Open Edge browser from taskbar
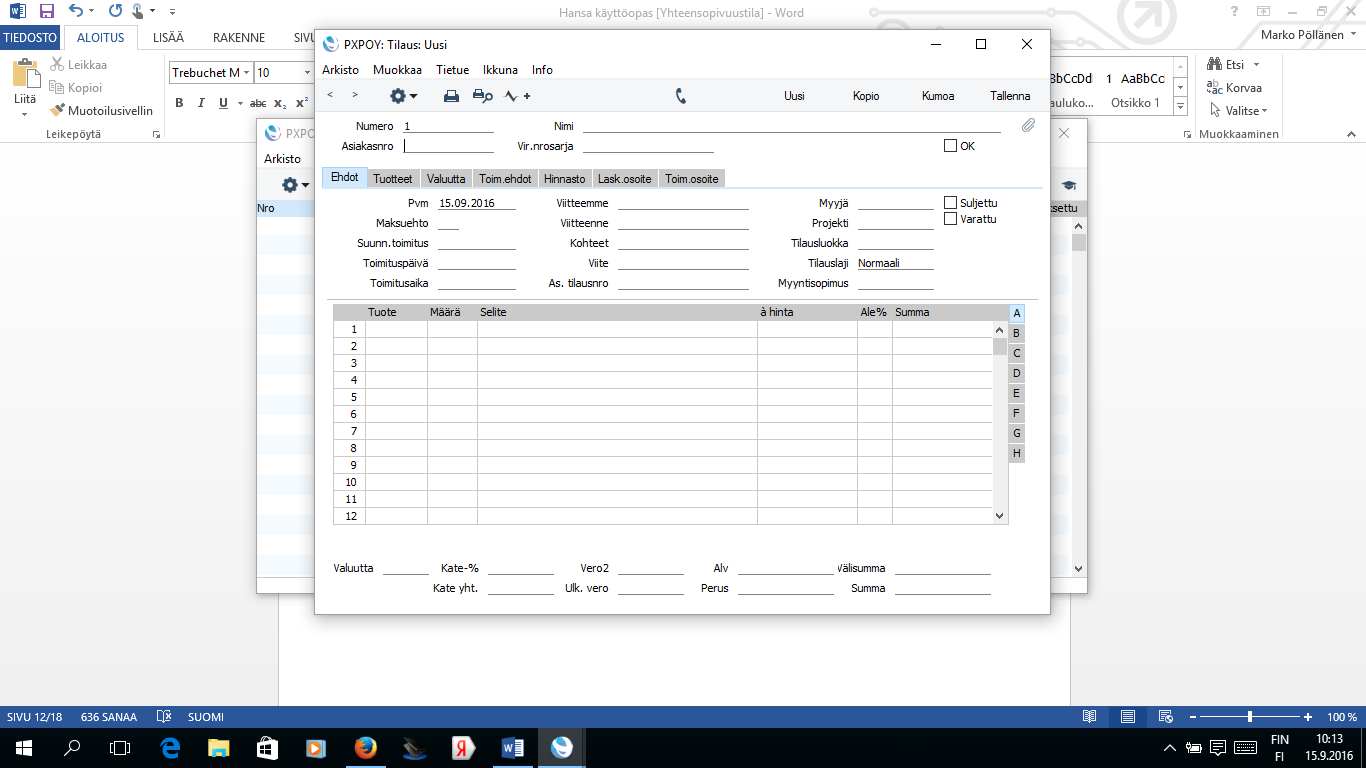1366x768 pixels. click(x=170, y=747)
